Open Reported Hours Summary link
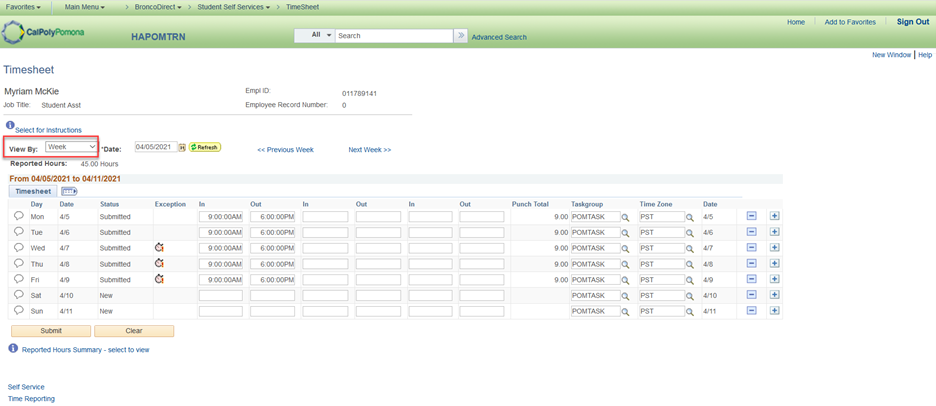The width and height of the screenshot is (936, 406). (x=85, y=350)
